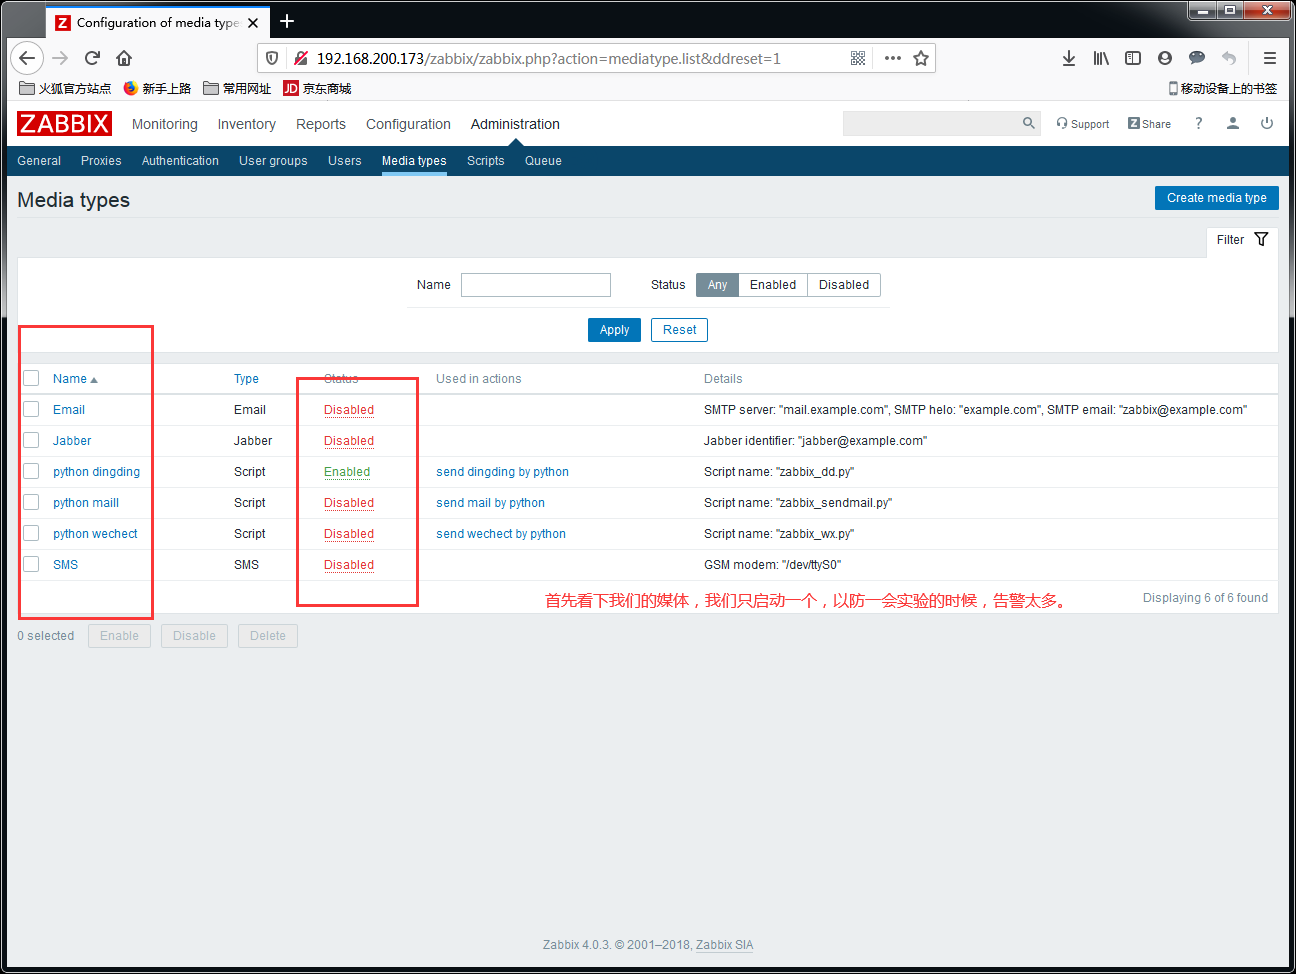Screen dimensions: 1296x974
Task: Select the Any status filter
Action: [x=717, y=285]
